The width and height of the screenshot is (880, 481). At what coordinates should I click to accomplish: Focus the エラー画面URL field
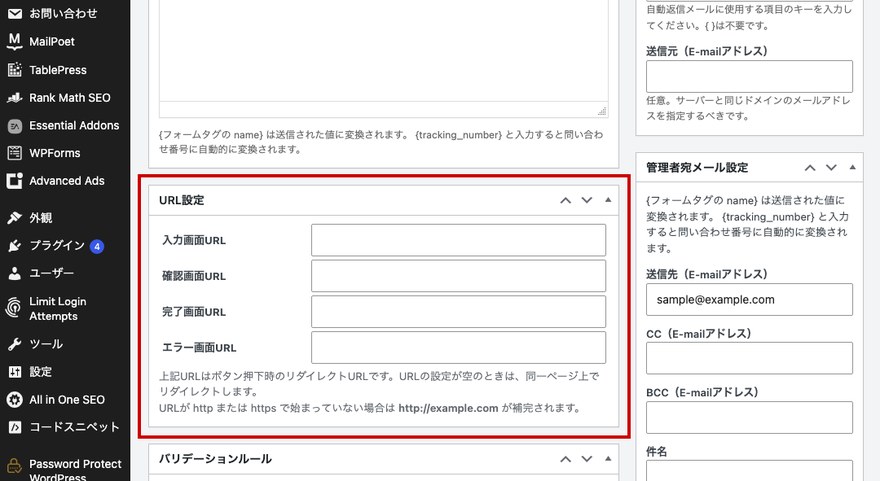(459, 347)
